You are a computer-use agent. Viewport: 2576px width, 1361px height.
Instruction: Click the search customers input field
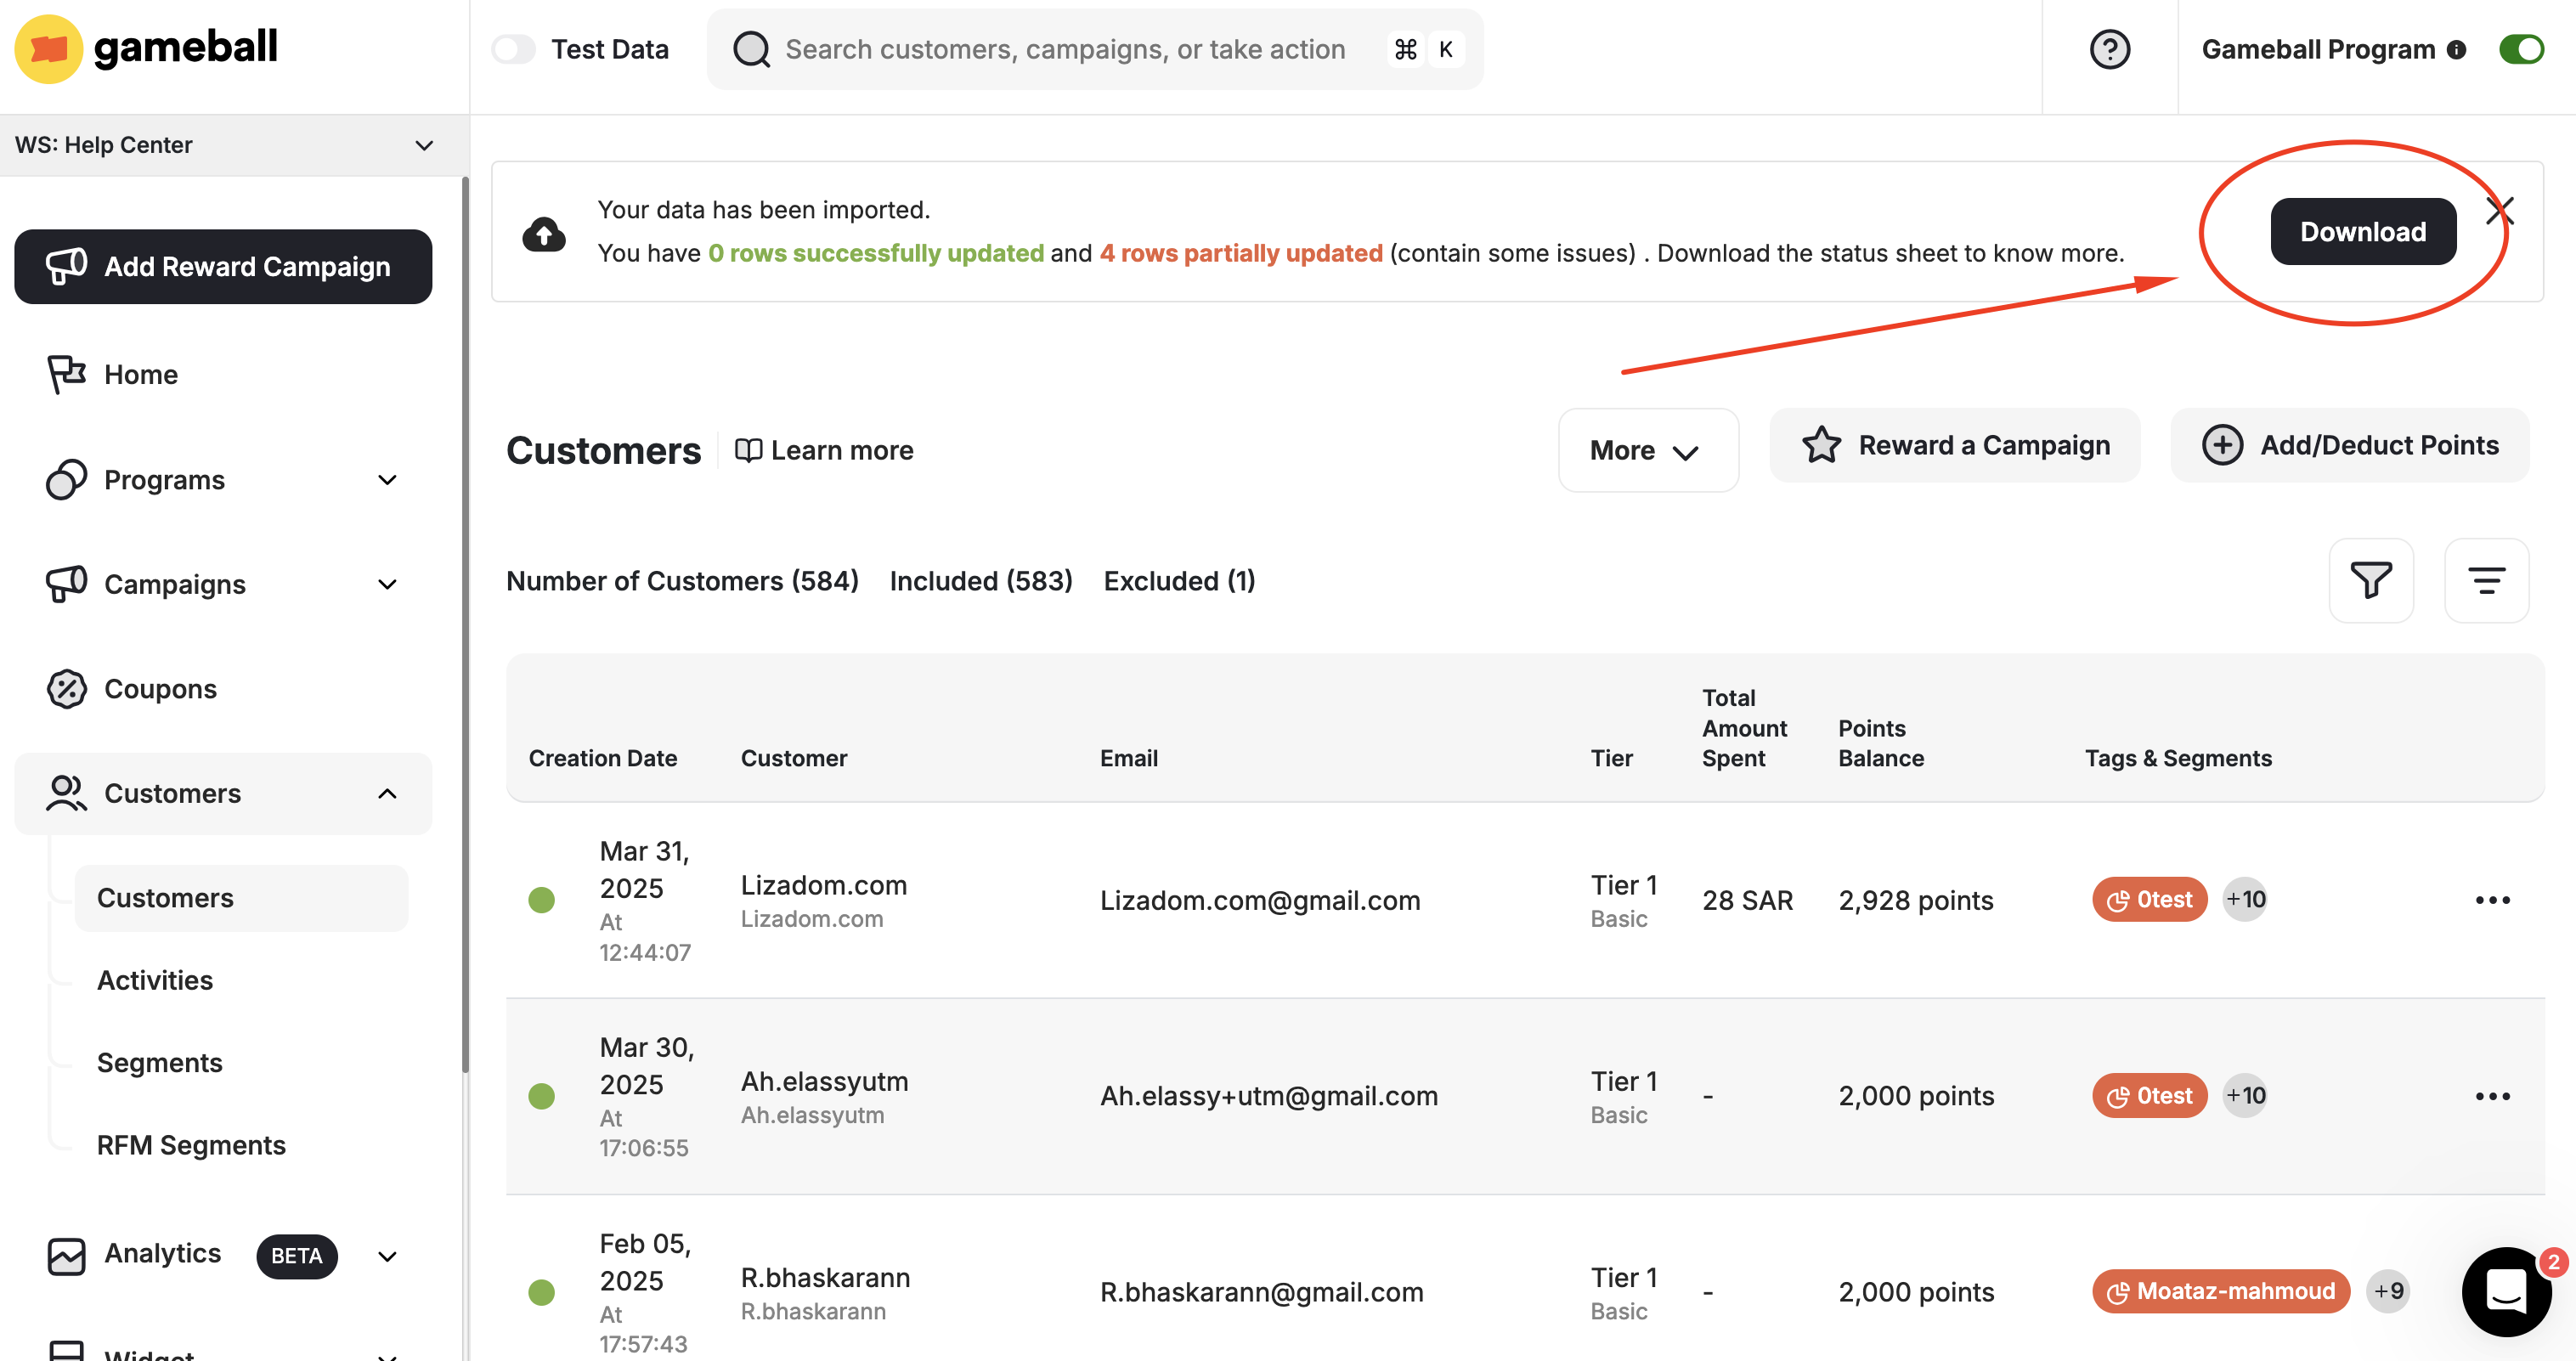coord(1065,49)
